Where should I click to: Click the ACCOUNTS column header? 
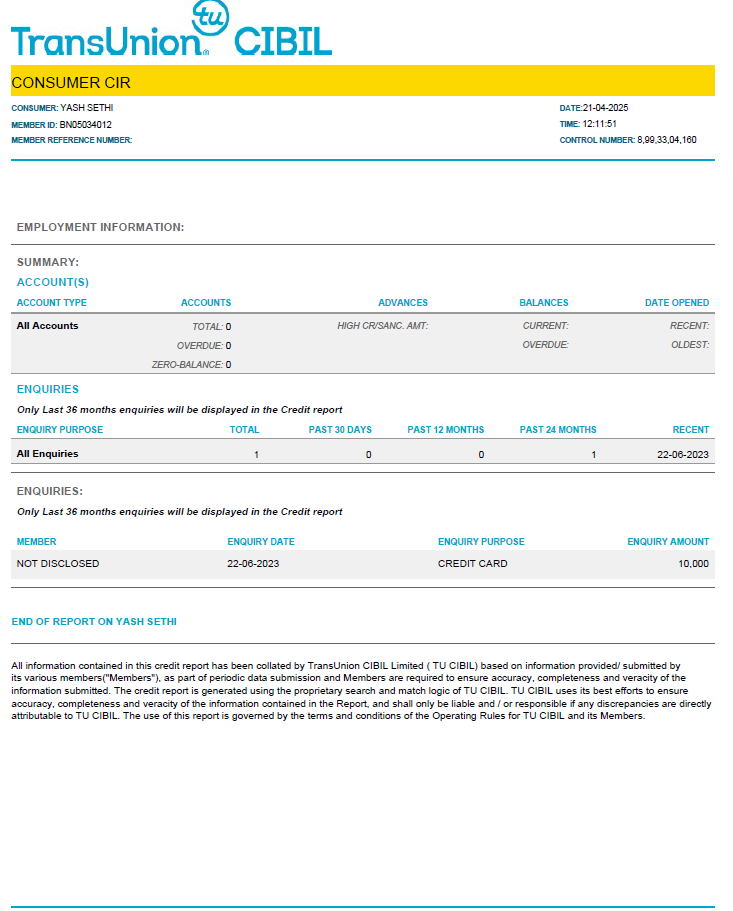point(206,303)
